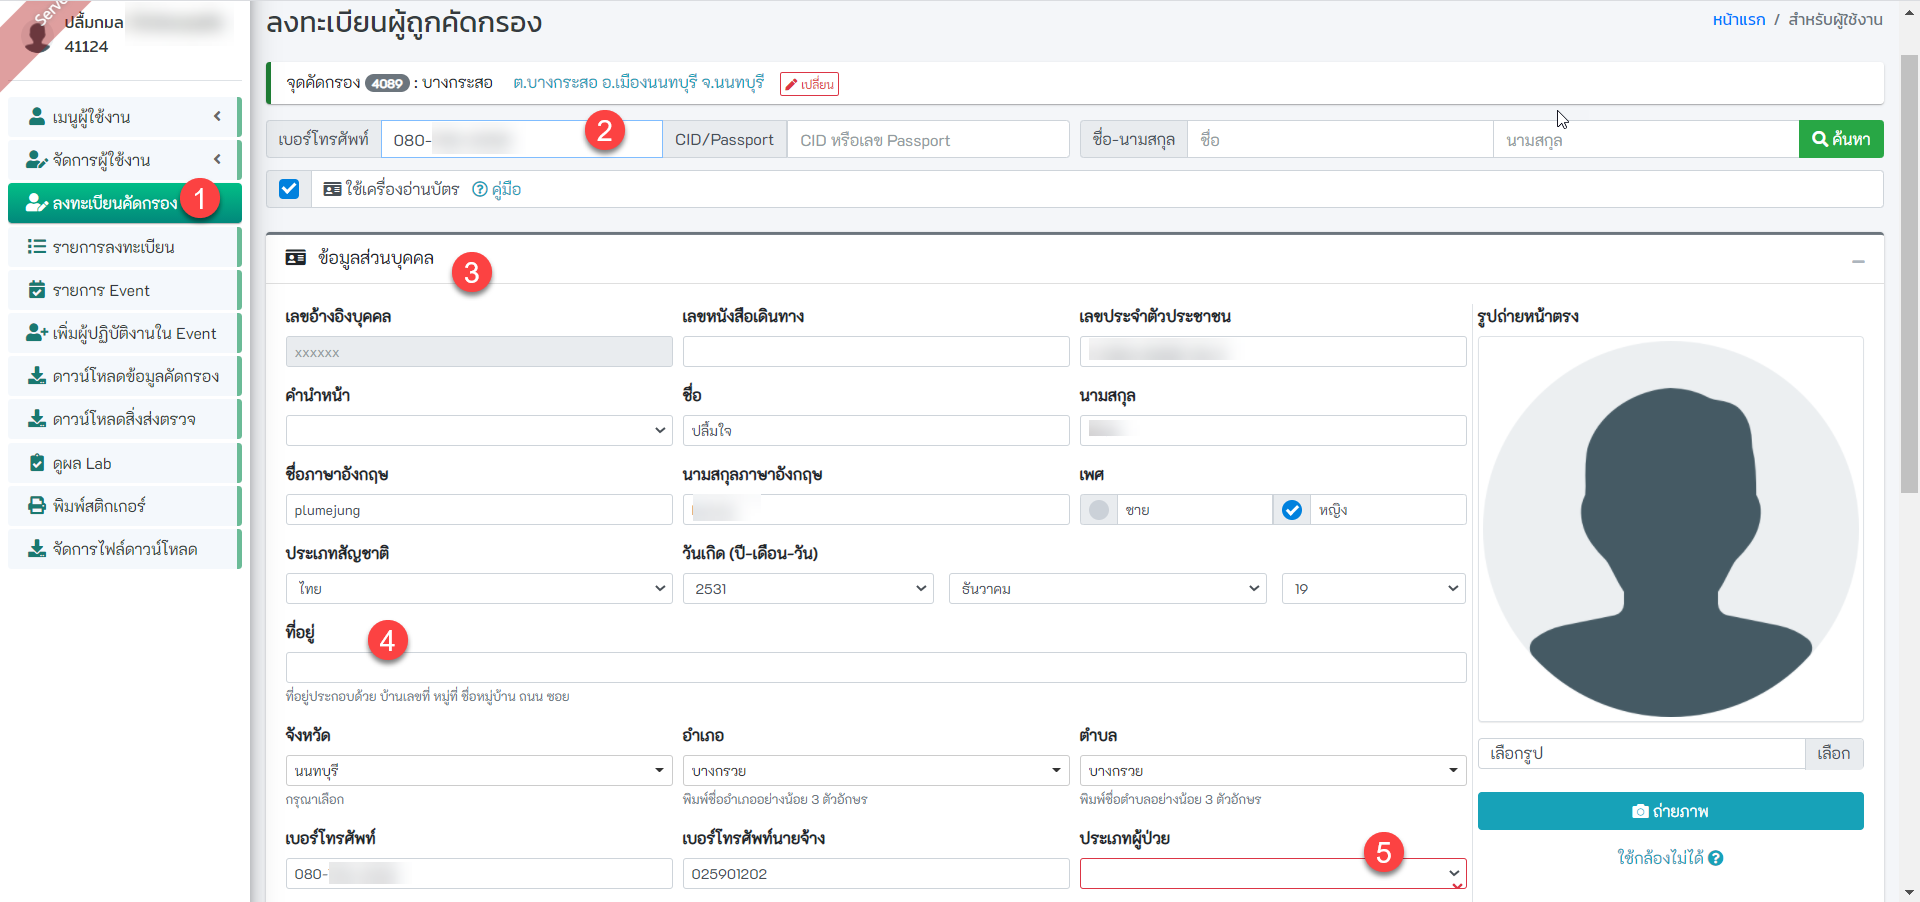Click the green ค้นหา search button

1840,139
